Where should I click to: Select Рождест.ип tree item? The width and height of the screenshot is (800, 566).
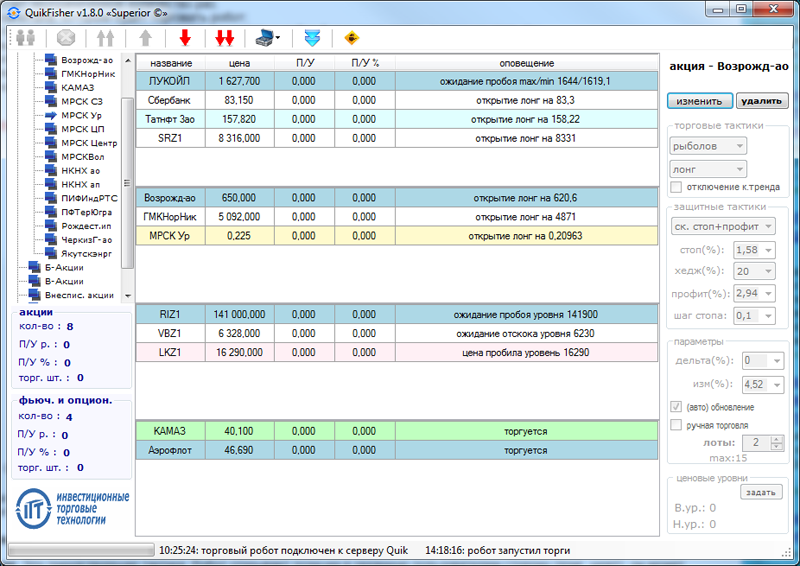[x=86, y=226]
